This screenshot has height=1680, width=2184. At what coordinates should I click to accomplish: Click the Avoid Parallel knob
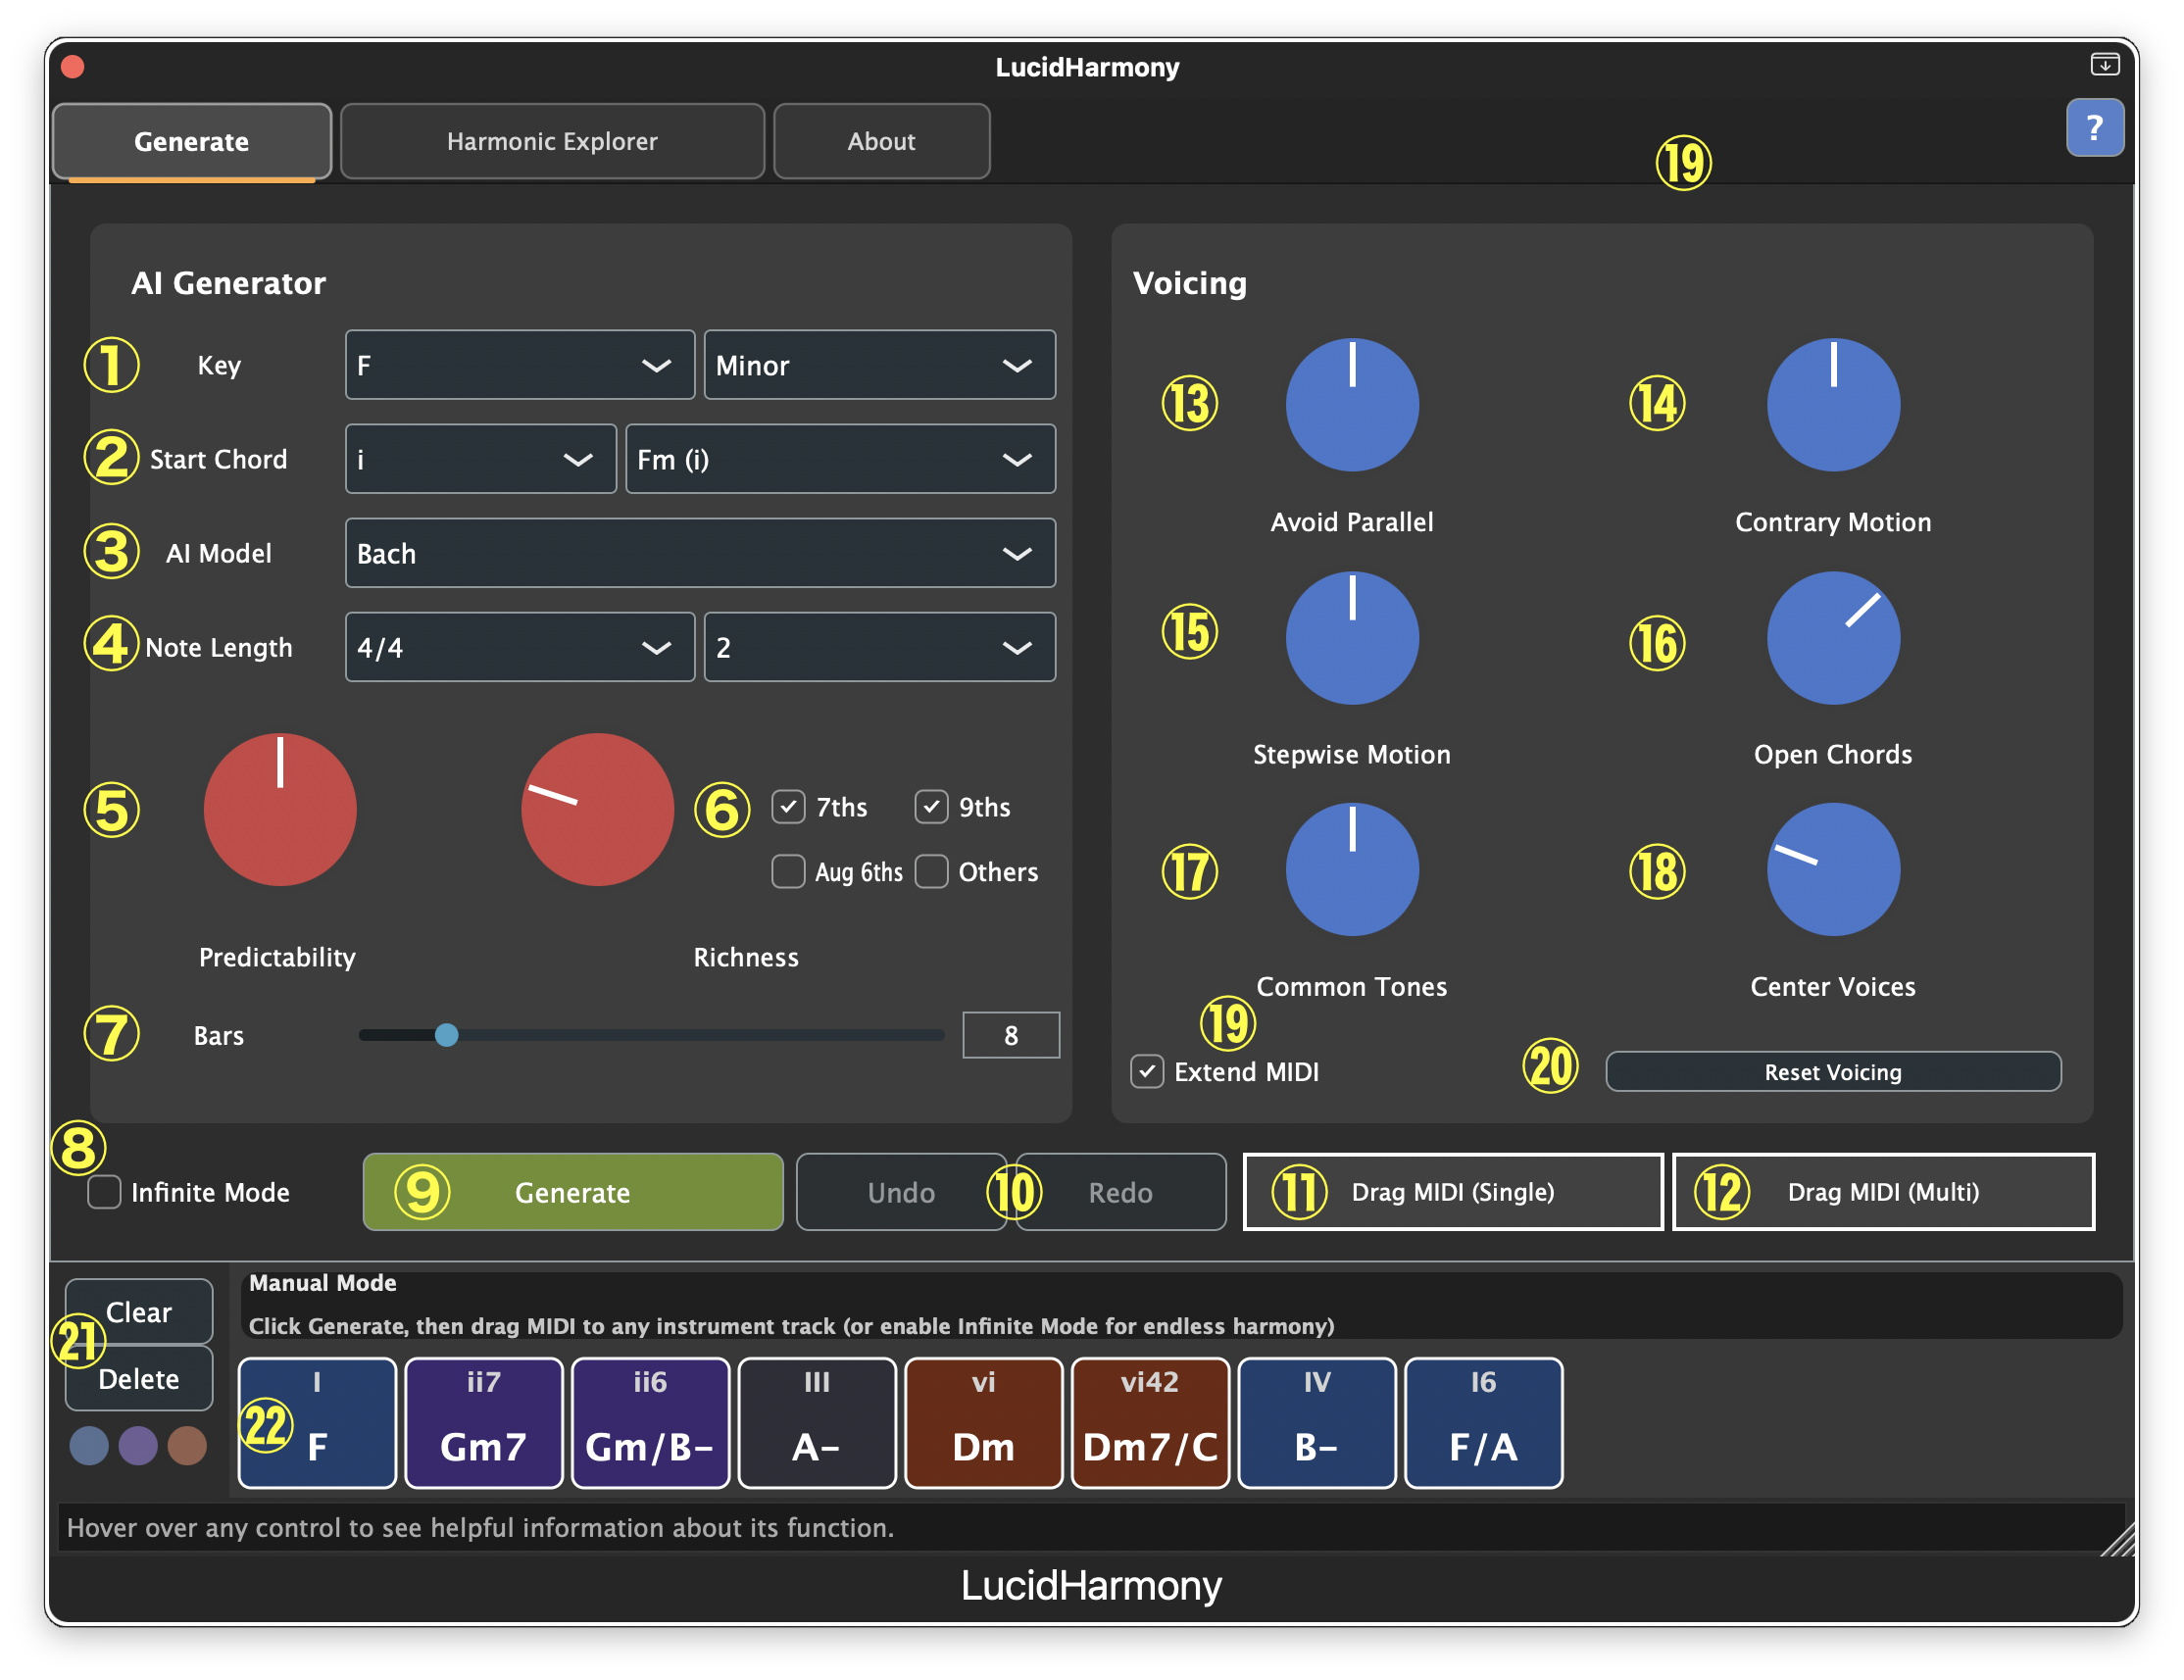(x=1352, y=404)
